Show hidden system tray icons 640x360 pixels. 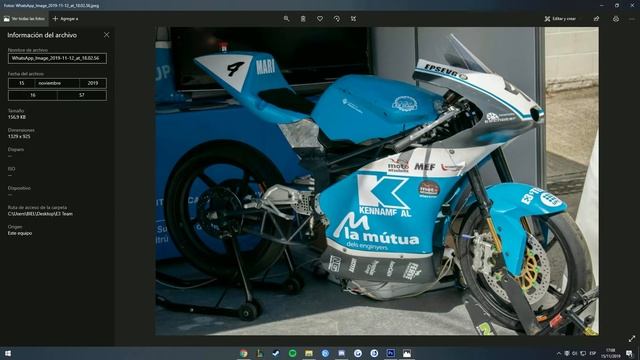click(x=559, y=353)
